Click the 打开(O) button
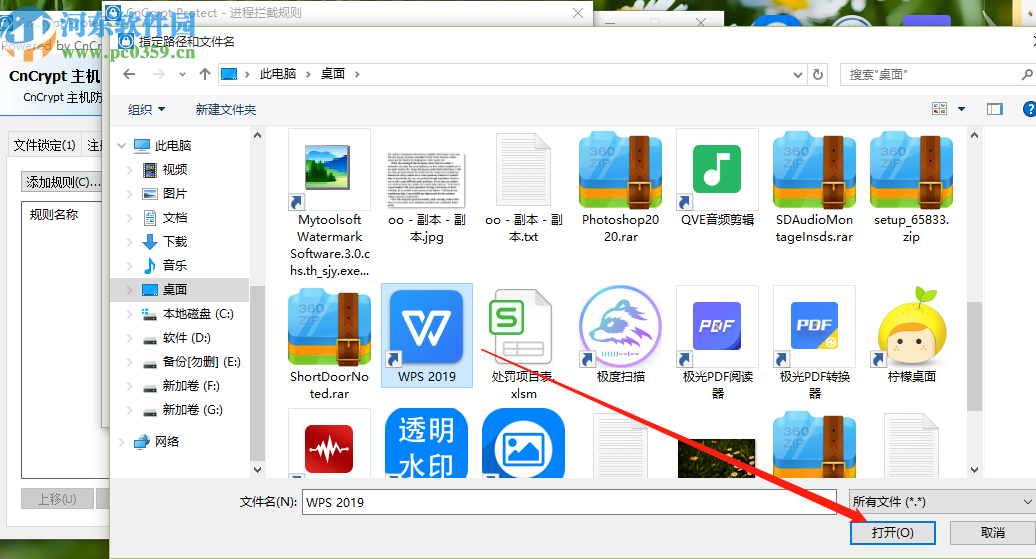 [893, 533]
